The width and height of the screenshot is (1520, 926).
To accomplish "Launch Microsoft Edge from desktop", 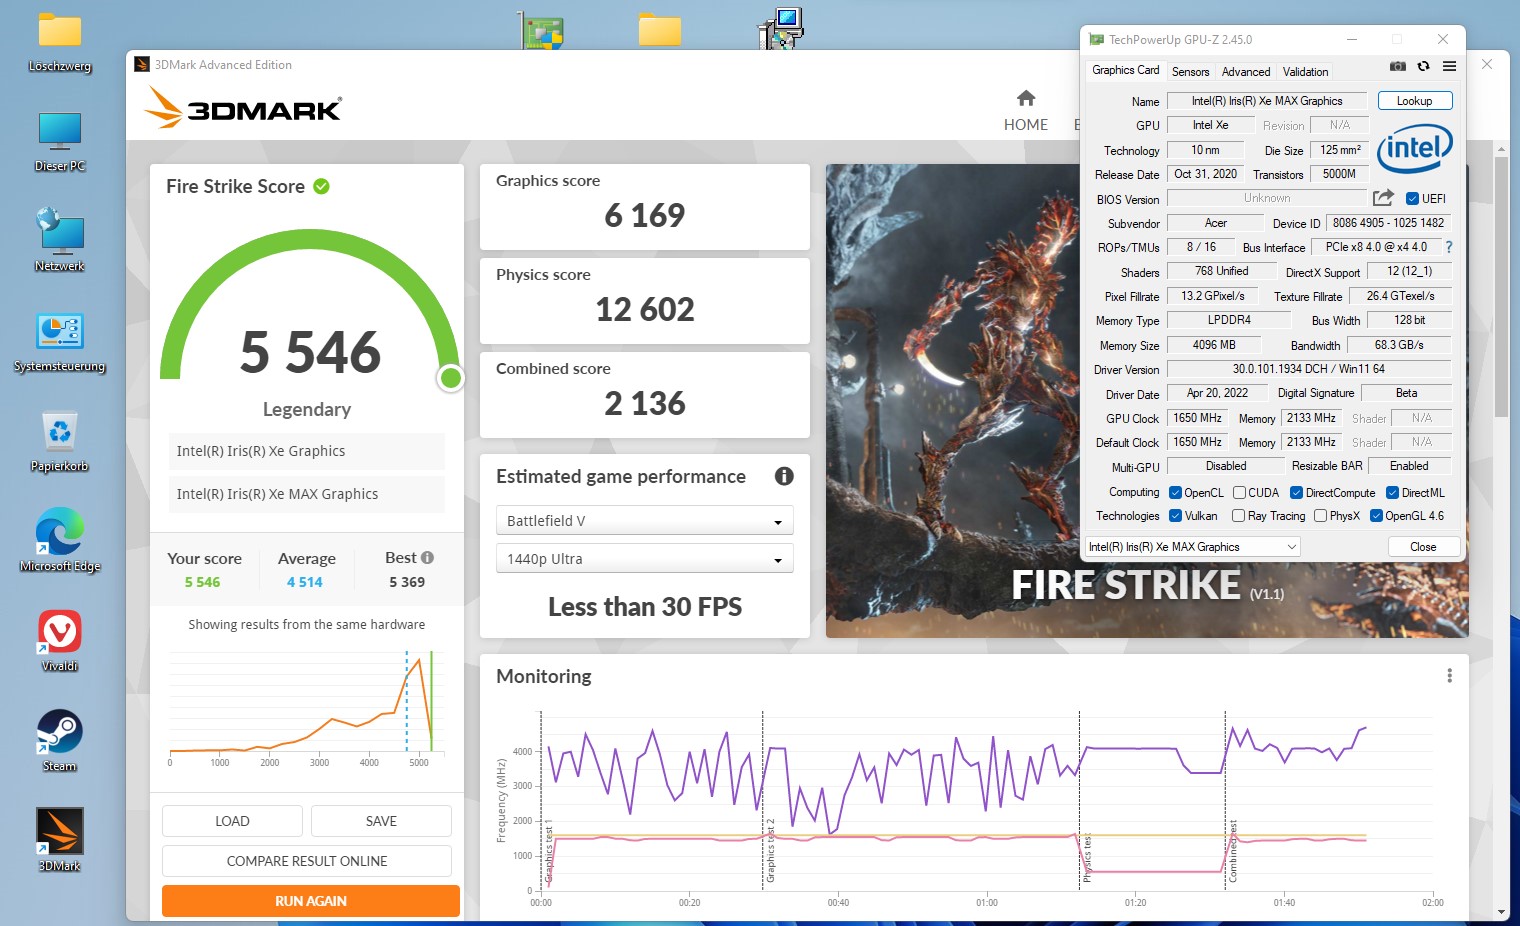I will [60, 541].
